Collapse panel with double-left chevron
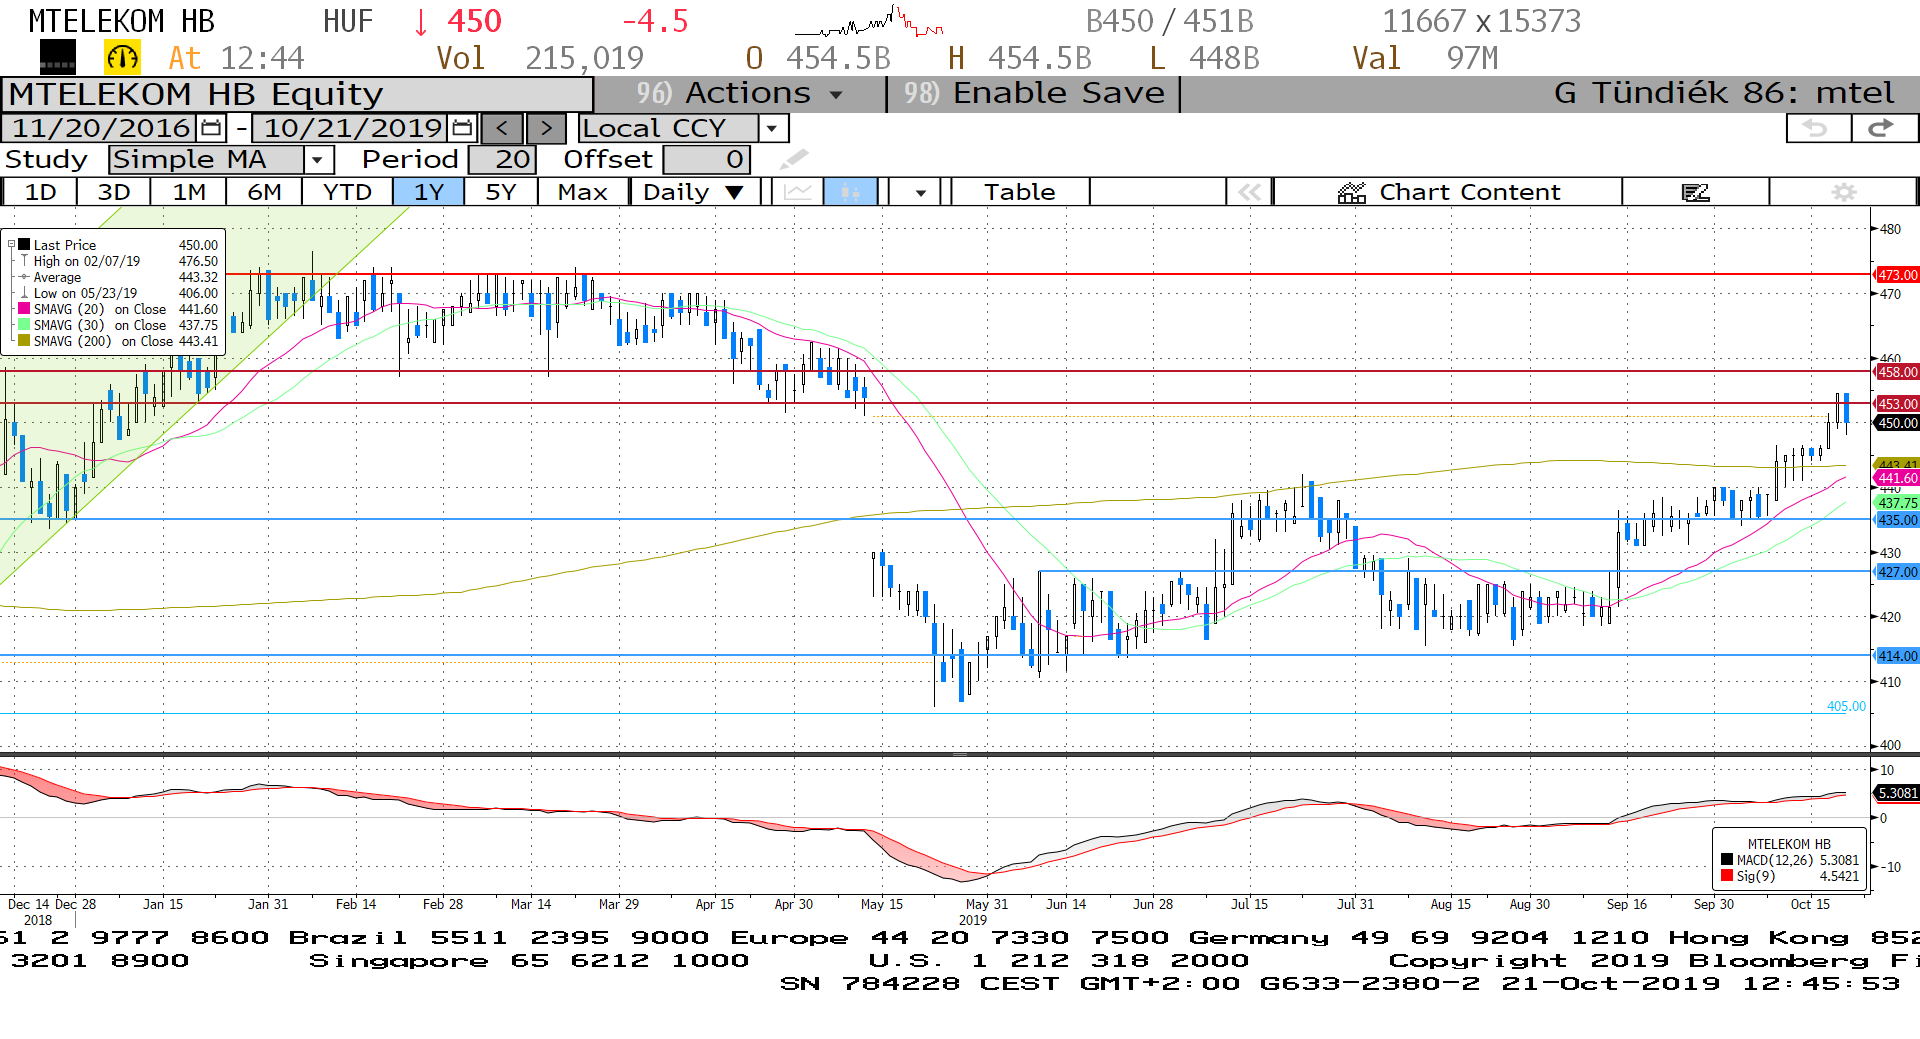This screenshot has width=1920, height=1039. (1249, 192)
